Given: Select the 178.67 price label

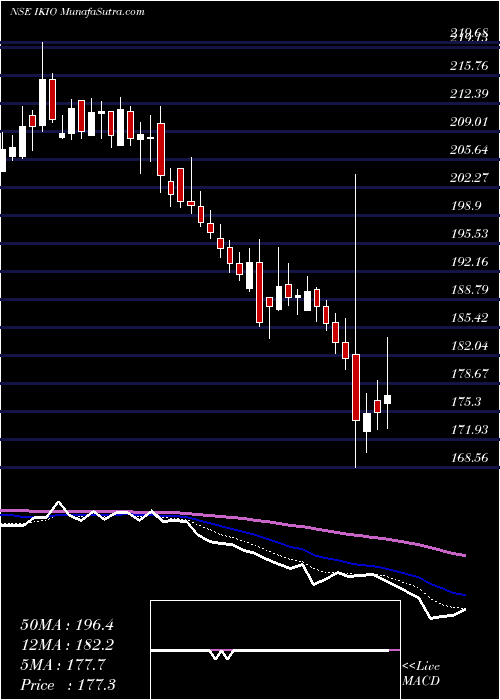Looking at the screenshot, I should point(468,374).
